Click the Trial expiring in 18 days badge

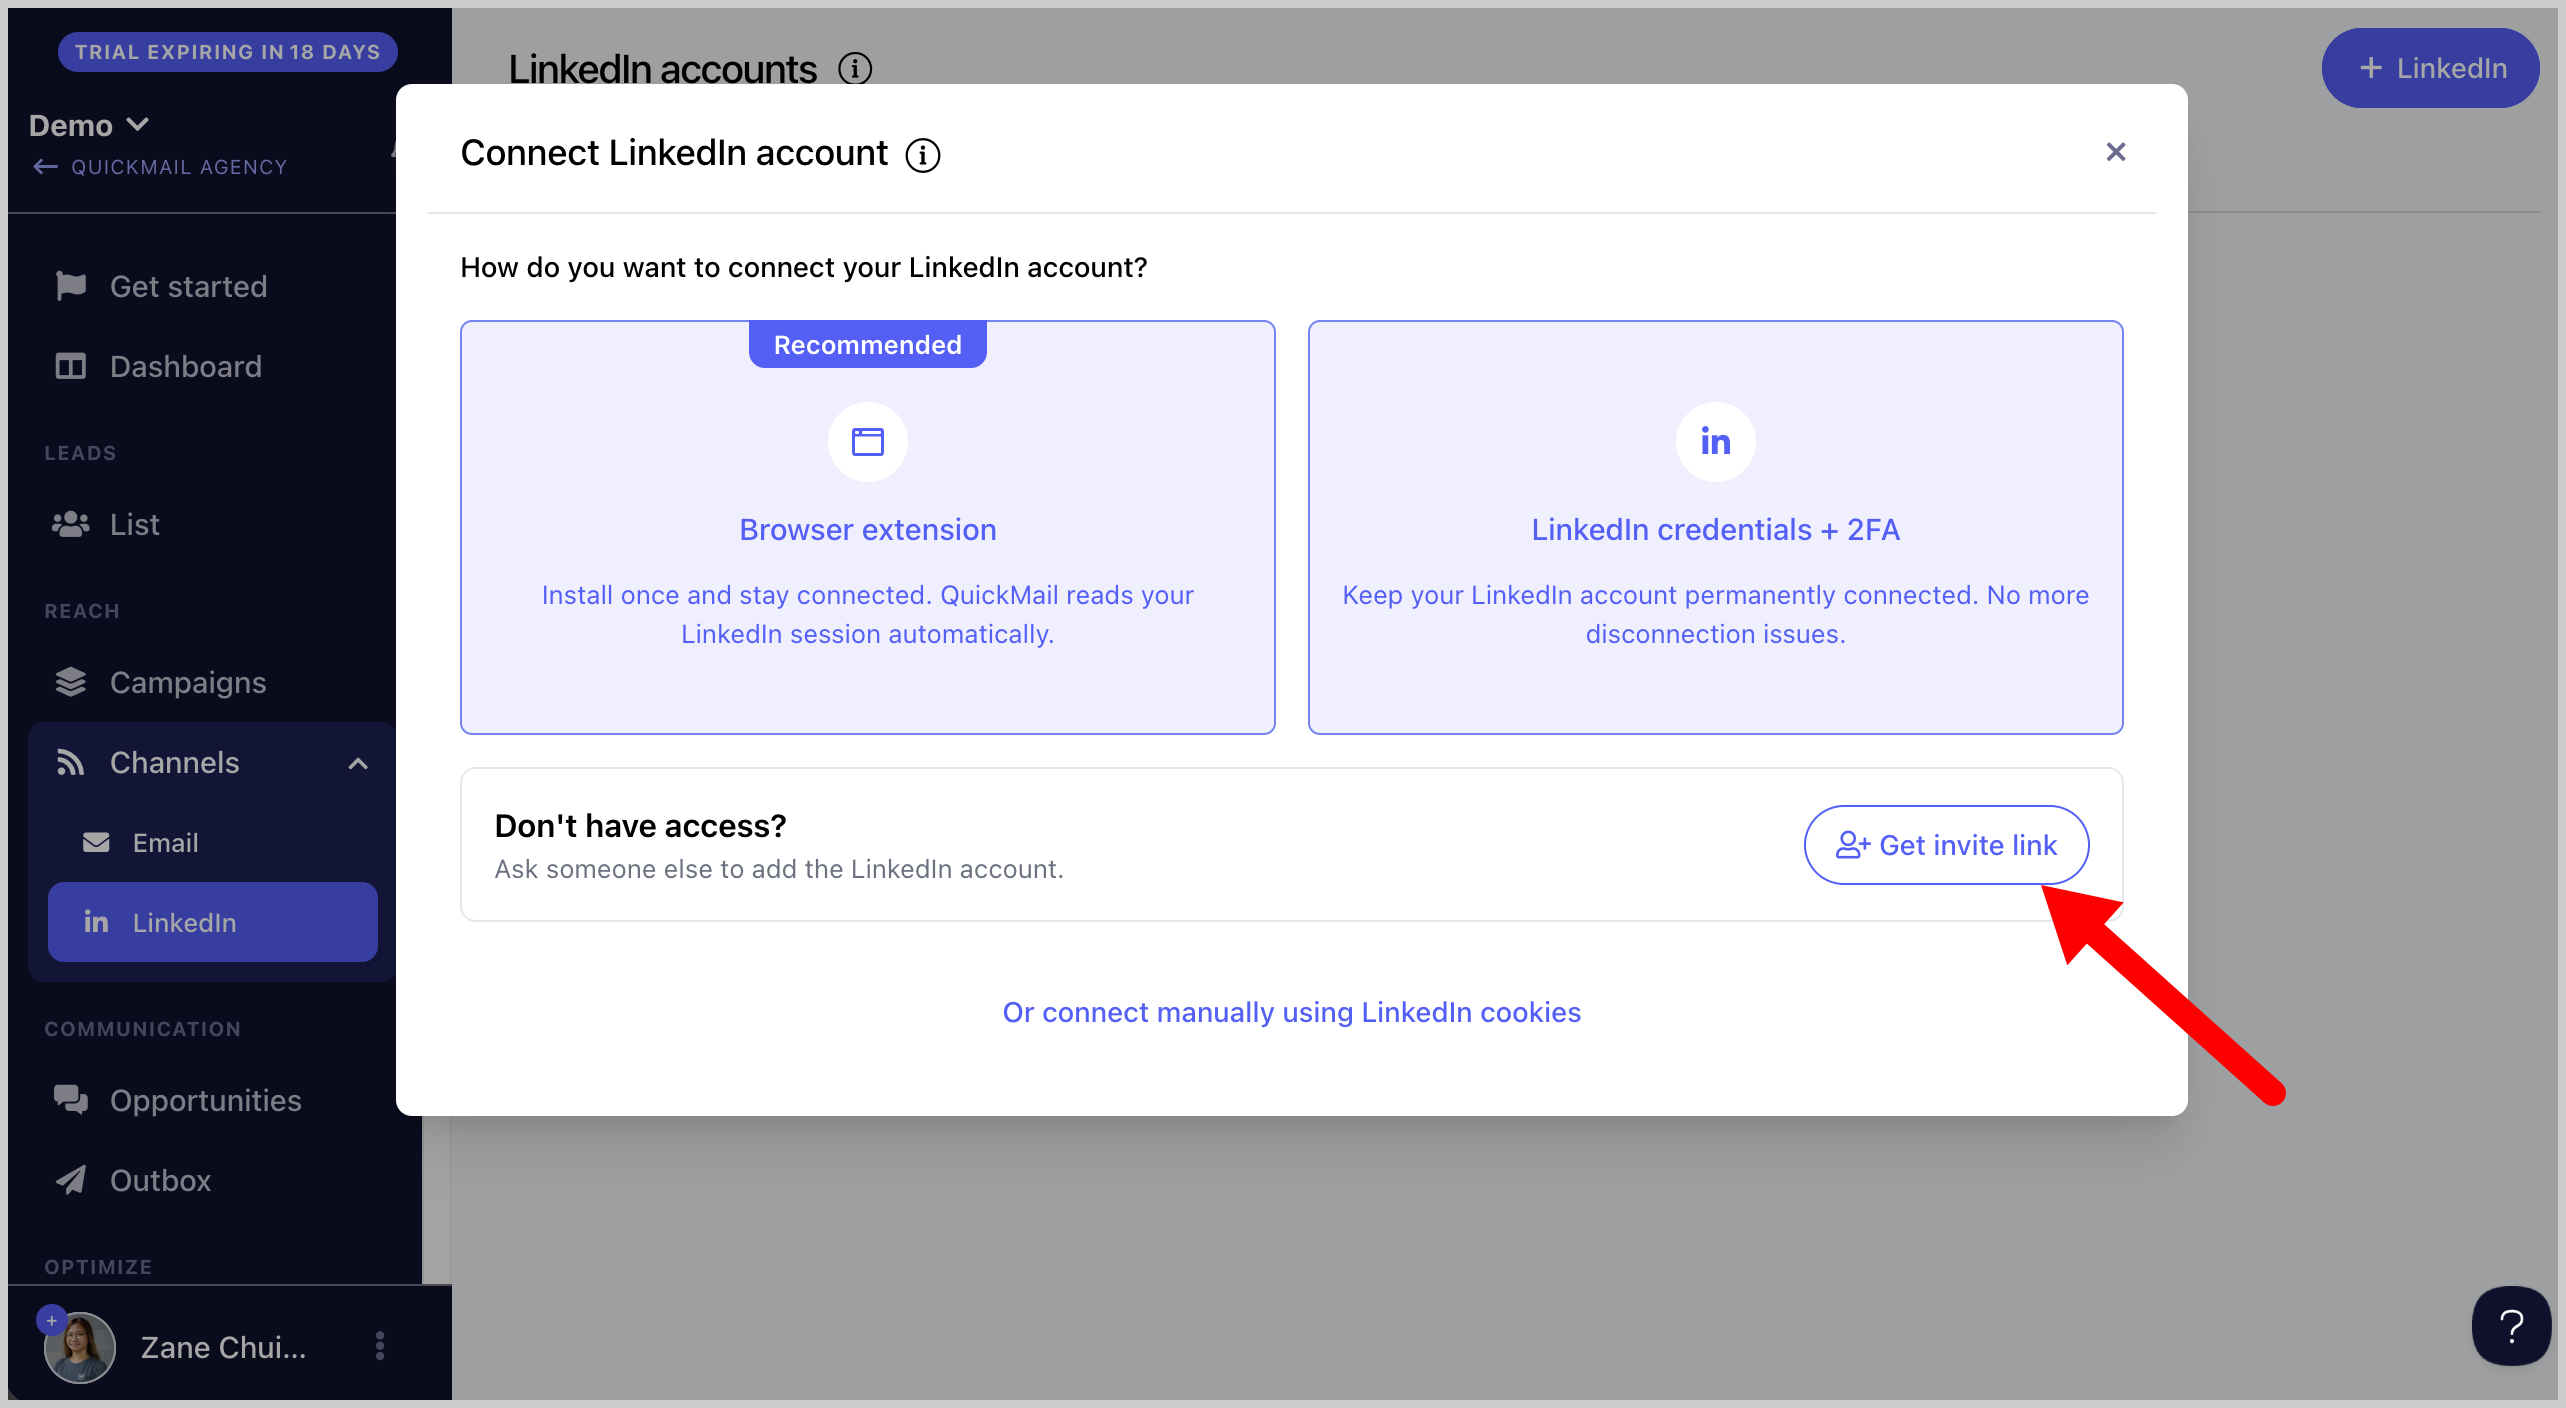click(228, 52)
